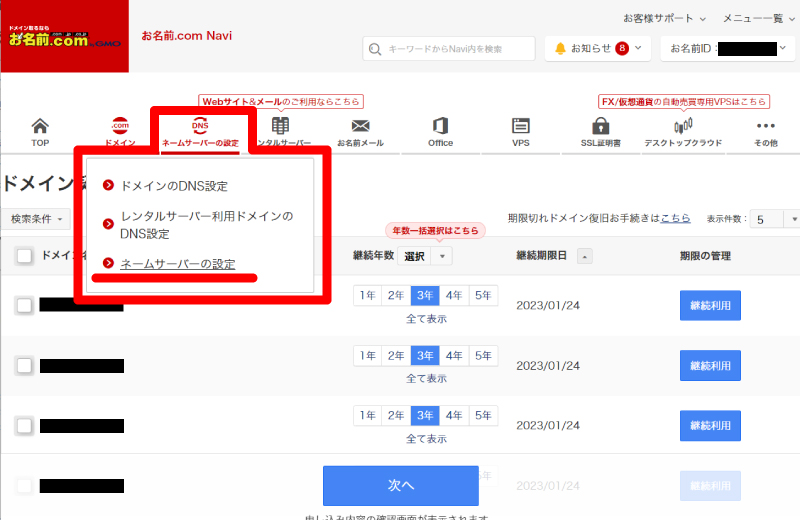The height and width of the screenshot is (520, 800).
Task: Open the DNS name server settings icon
Action: [200, 127]
